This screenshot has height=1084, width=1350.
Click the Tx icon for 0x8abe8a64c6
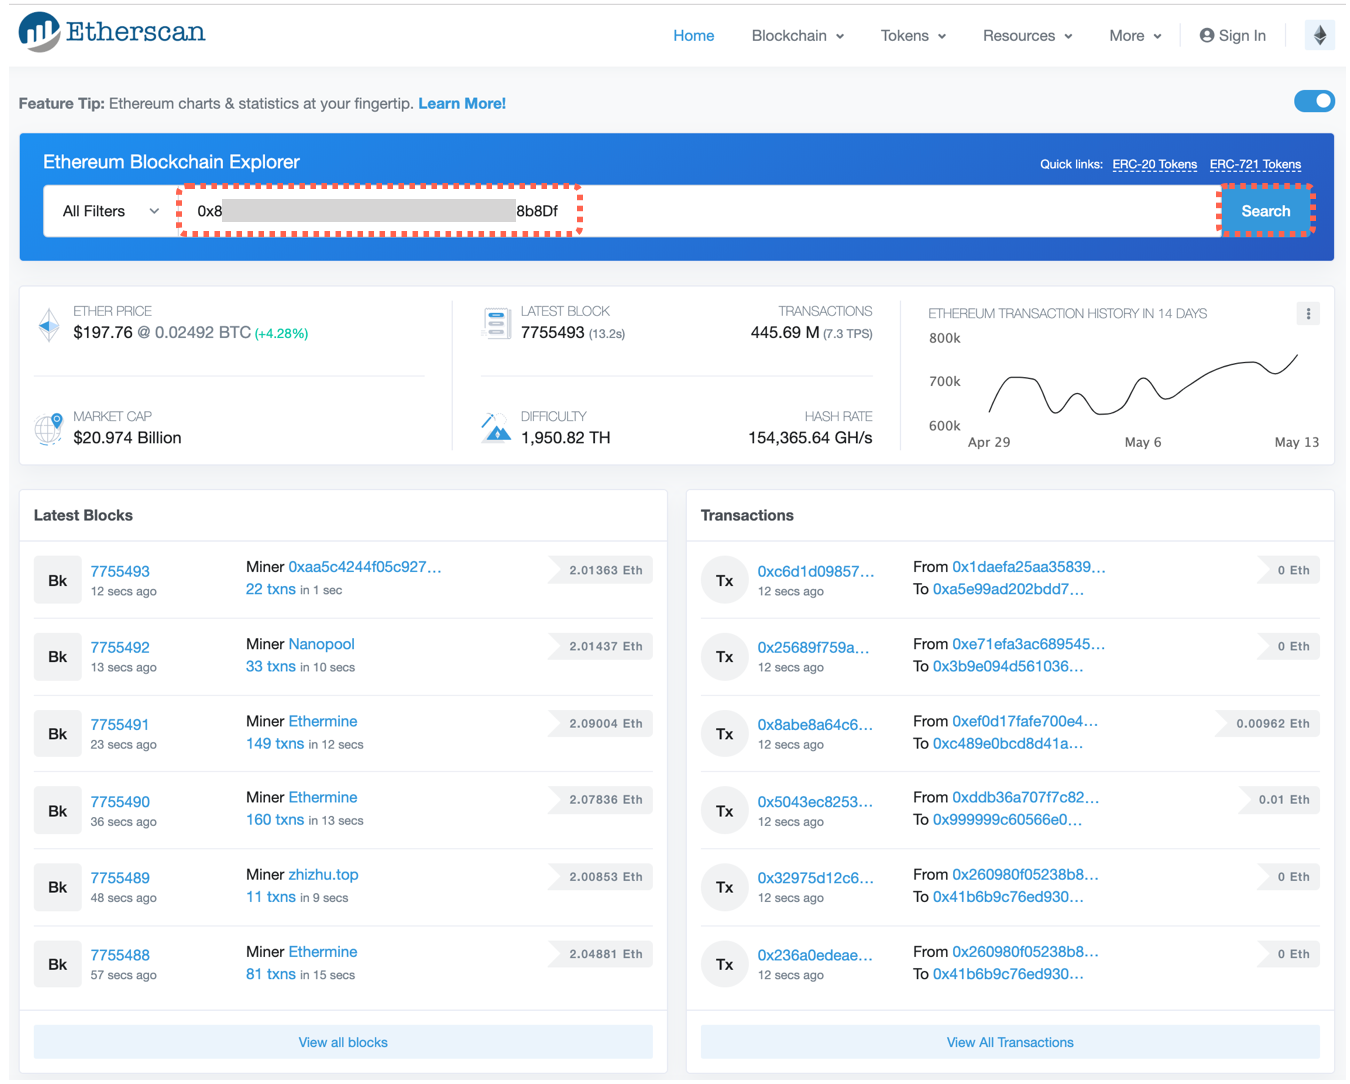[x=725, y=734]
